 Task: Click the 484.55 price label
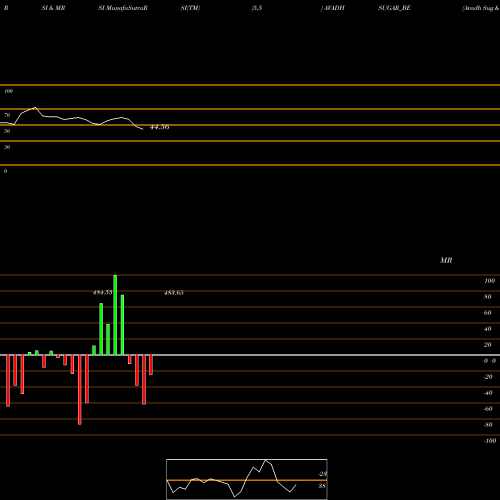coord(102,293)
